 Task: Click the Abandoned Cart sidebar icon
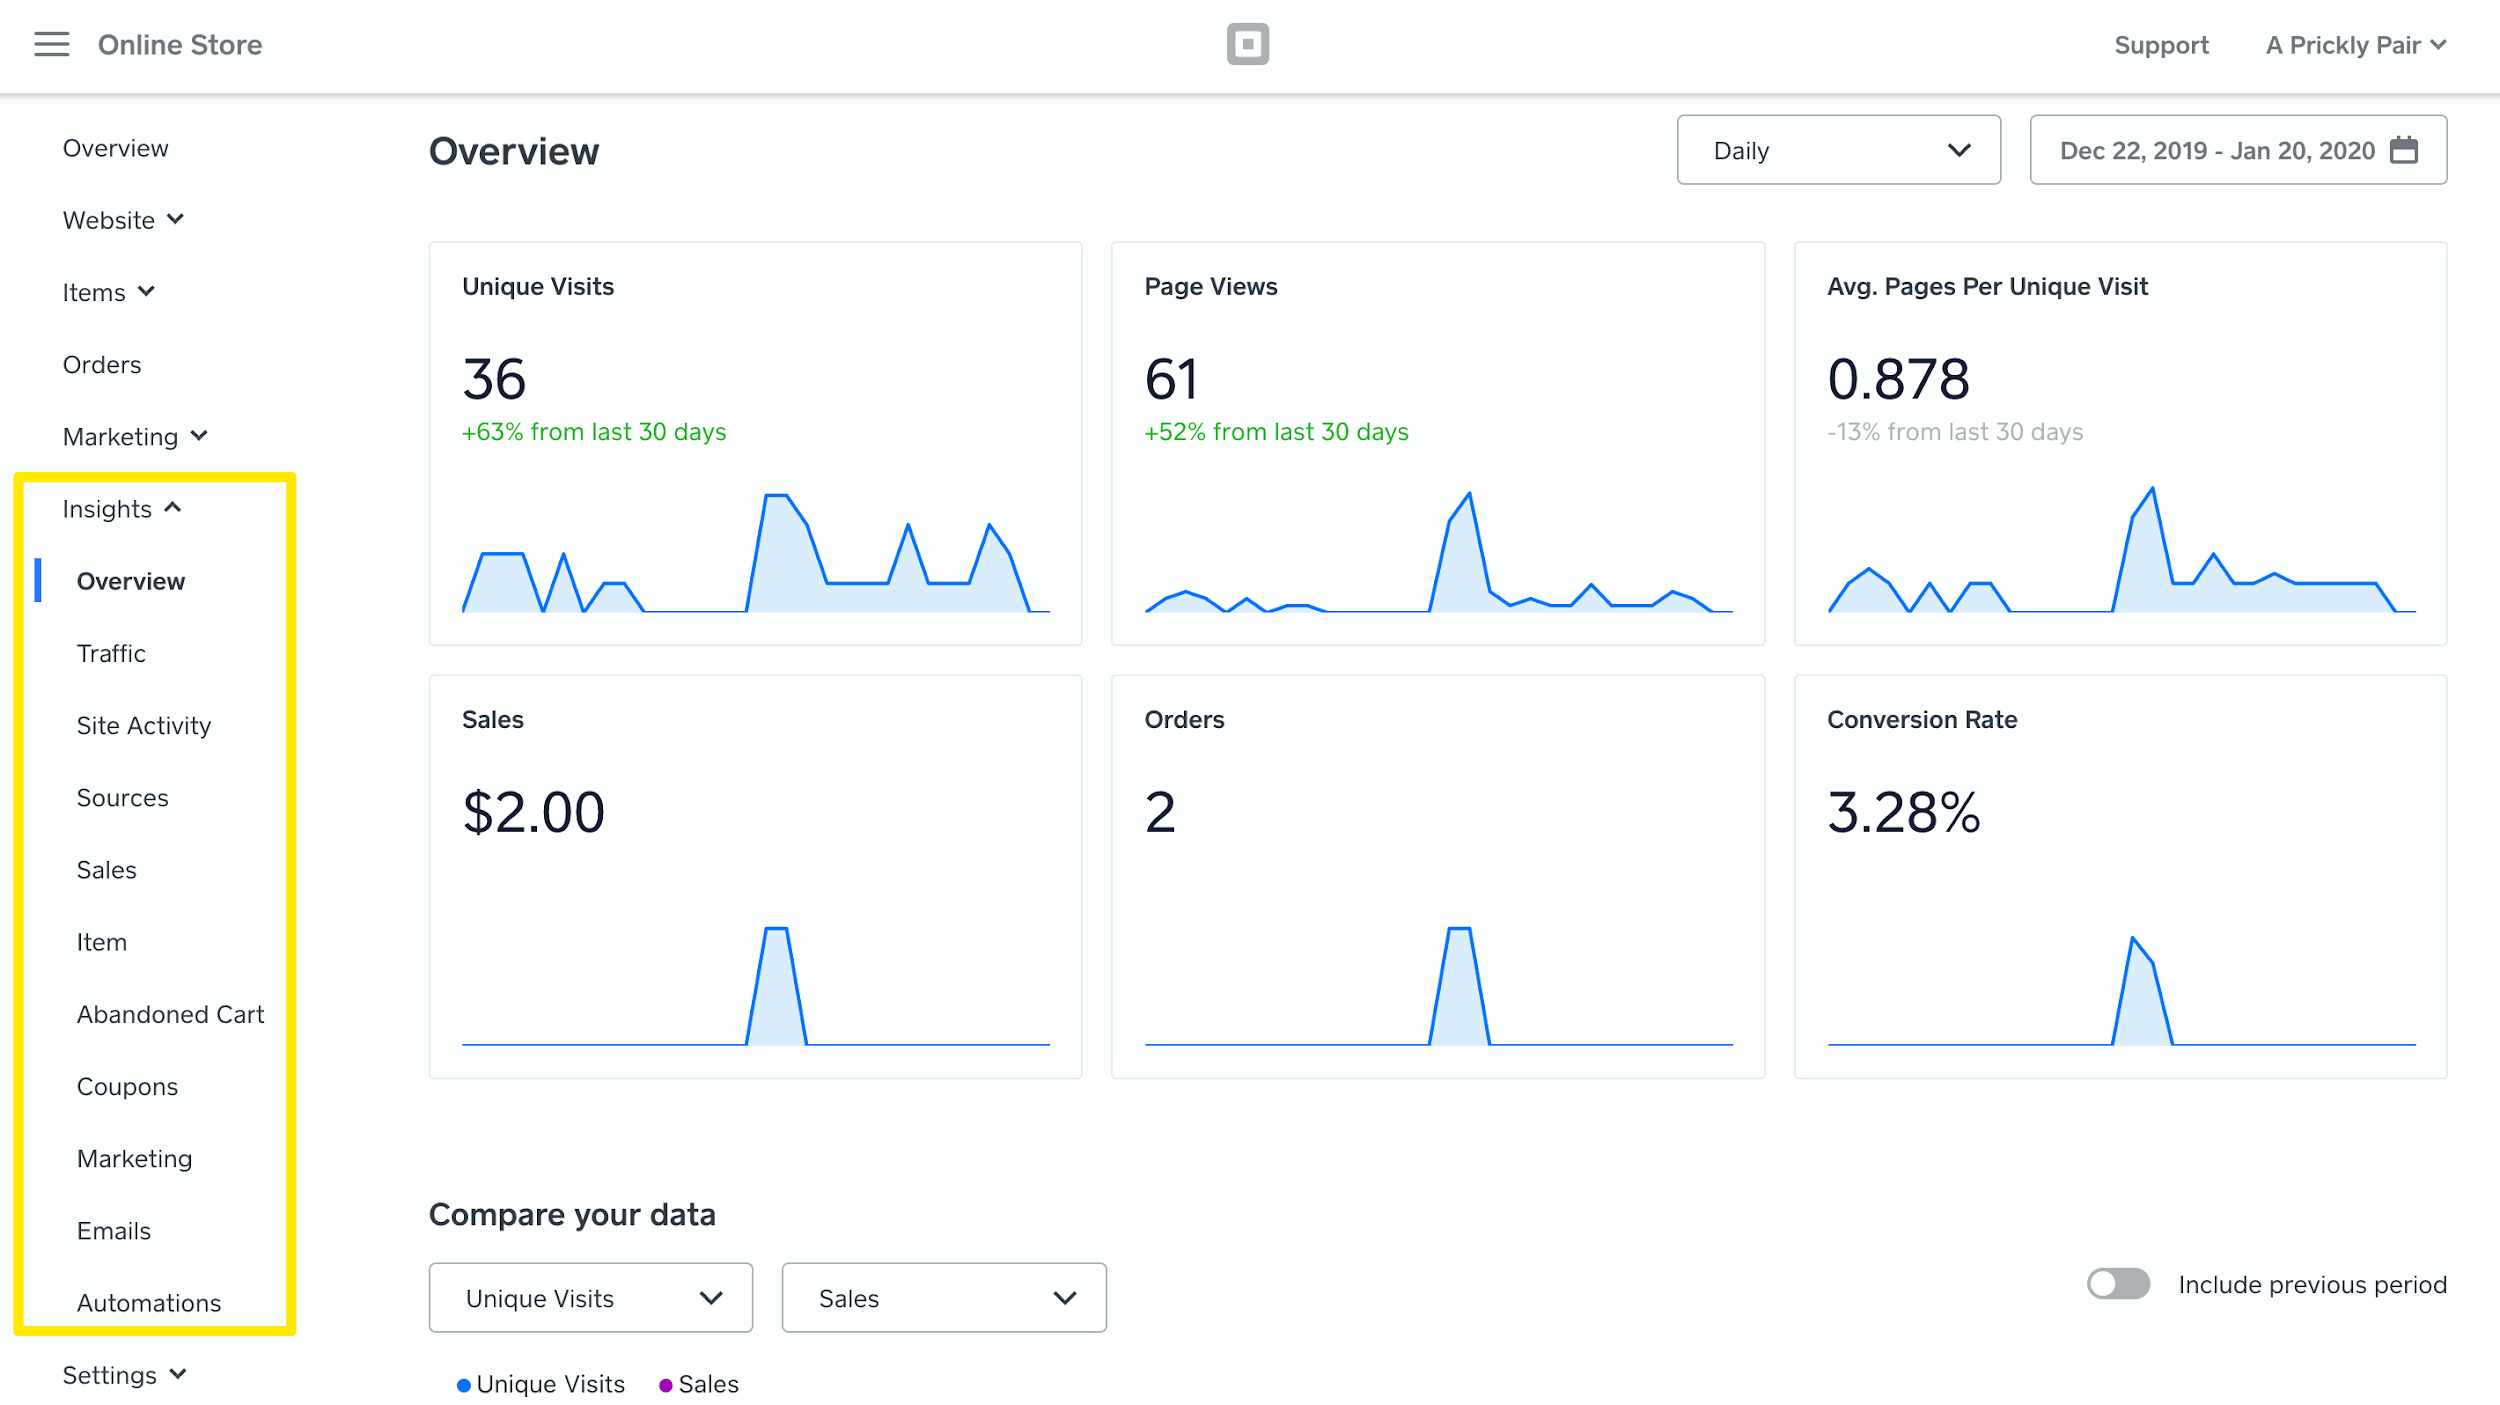pyautogui.click(x=170, y=1013)
